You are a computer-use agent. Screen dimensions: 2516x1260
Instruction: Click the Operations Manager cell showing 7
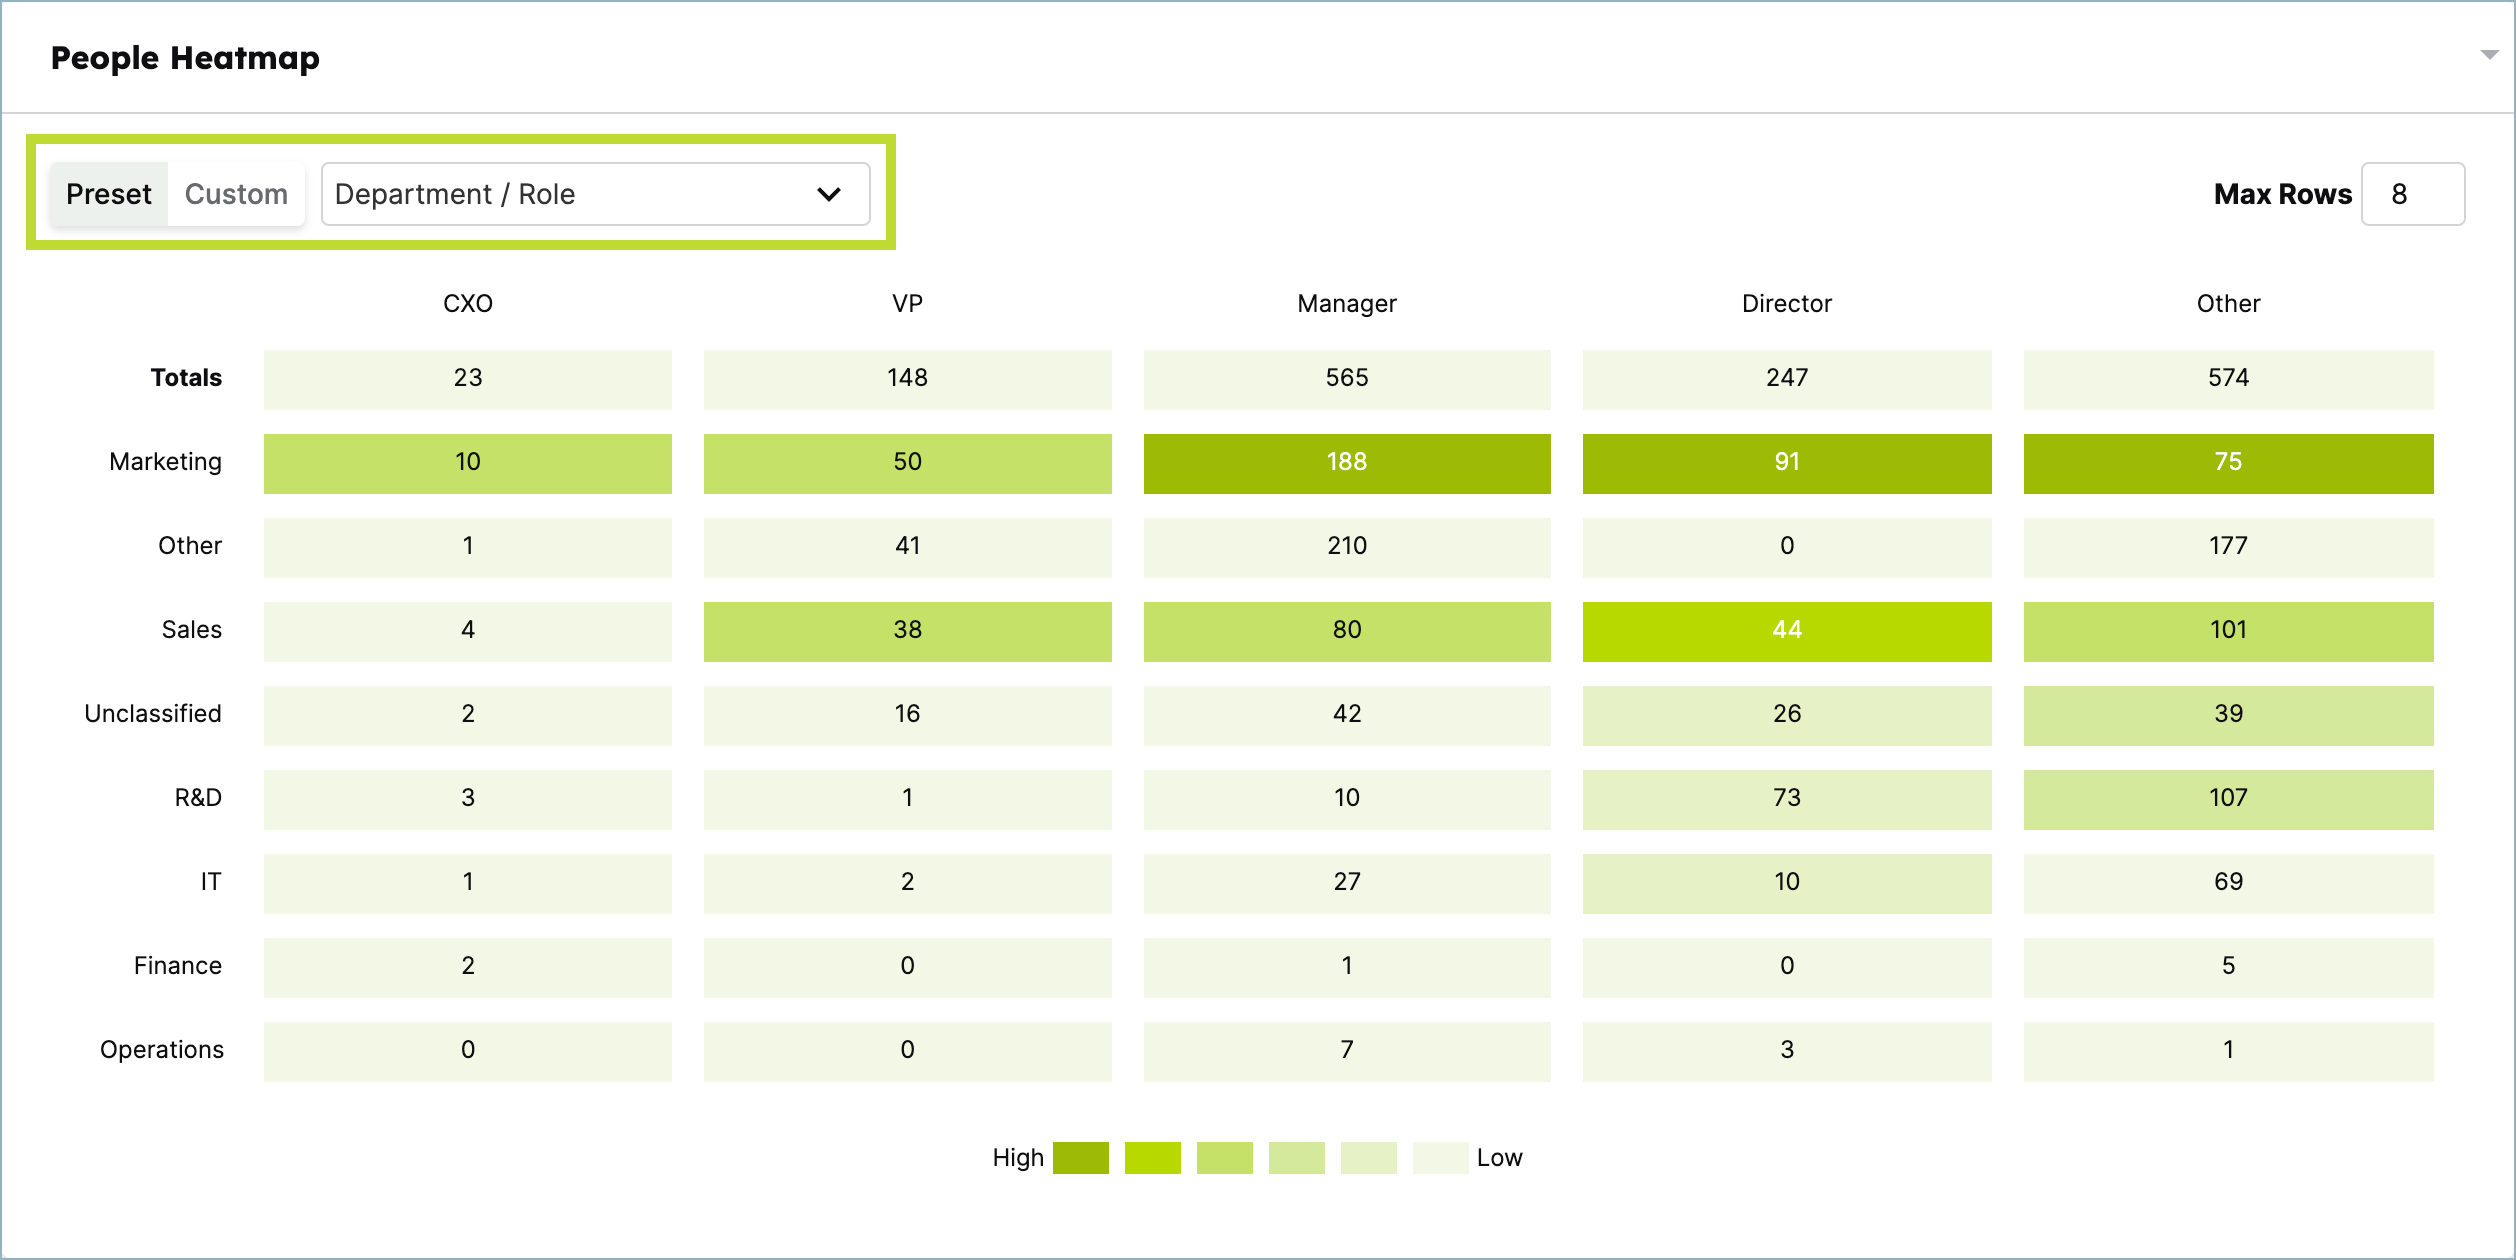coord(1347,1050)
